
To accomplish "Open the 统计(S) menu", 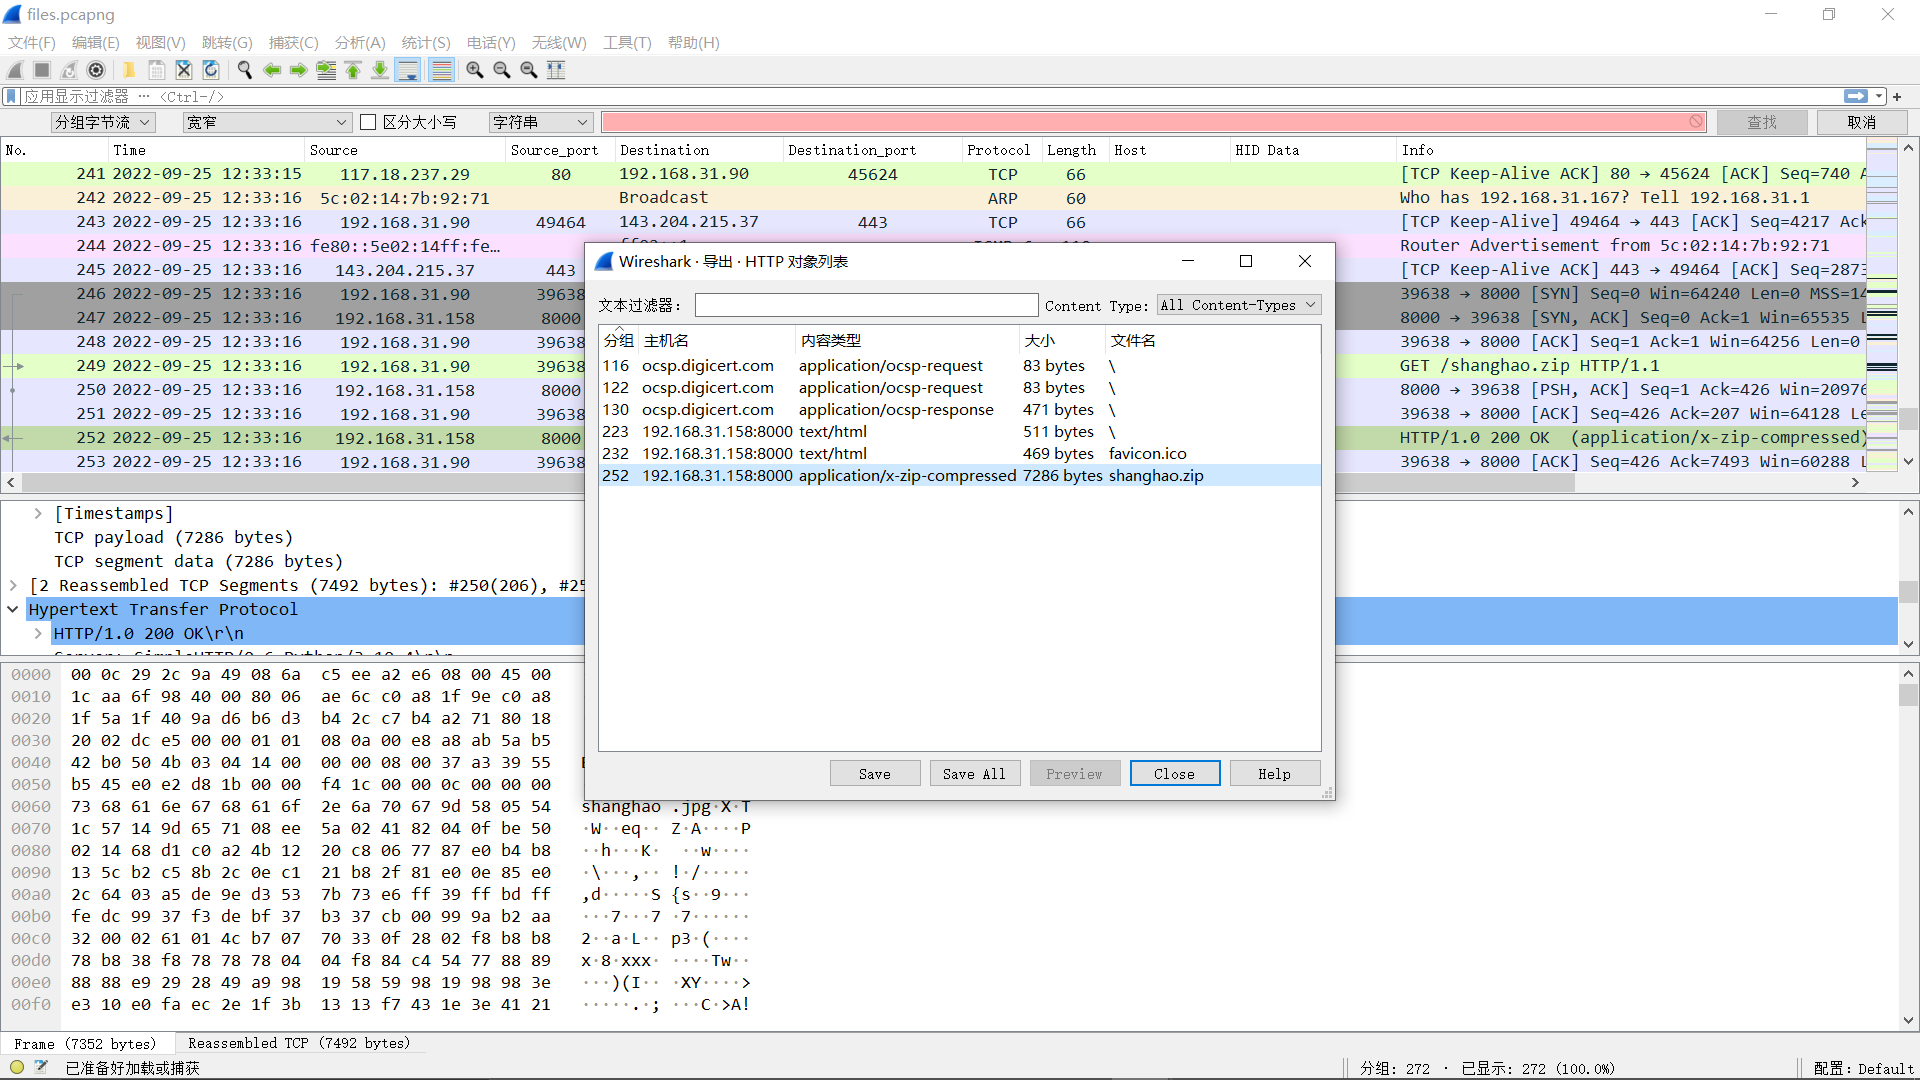I will tap(425, 43).
